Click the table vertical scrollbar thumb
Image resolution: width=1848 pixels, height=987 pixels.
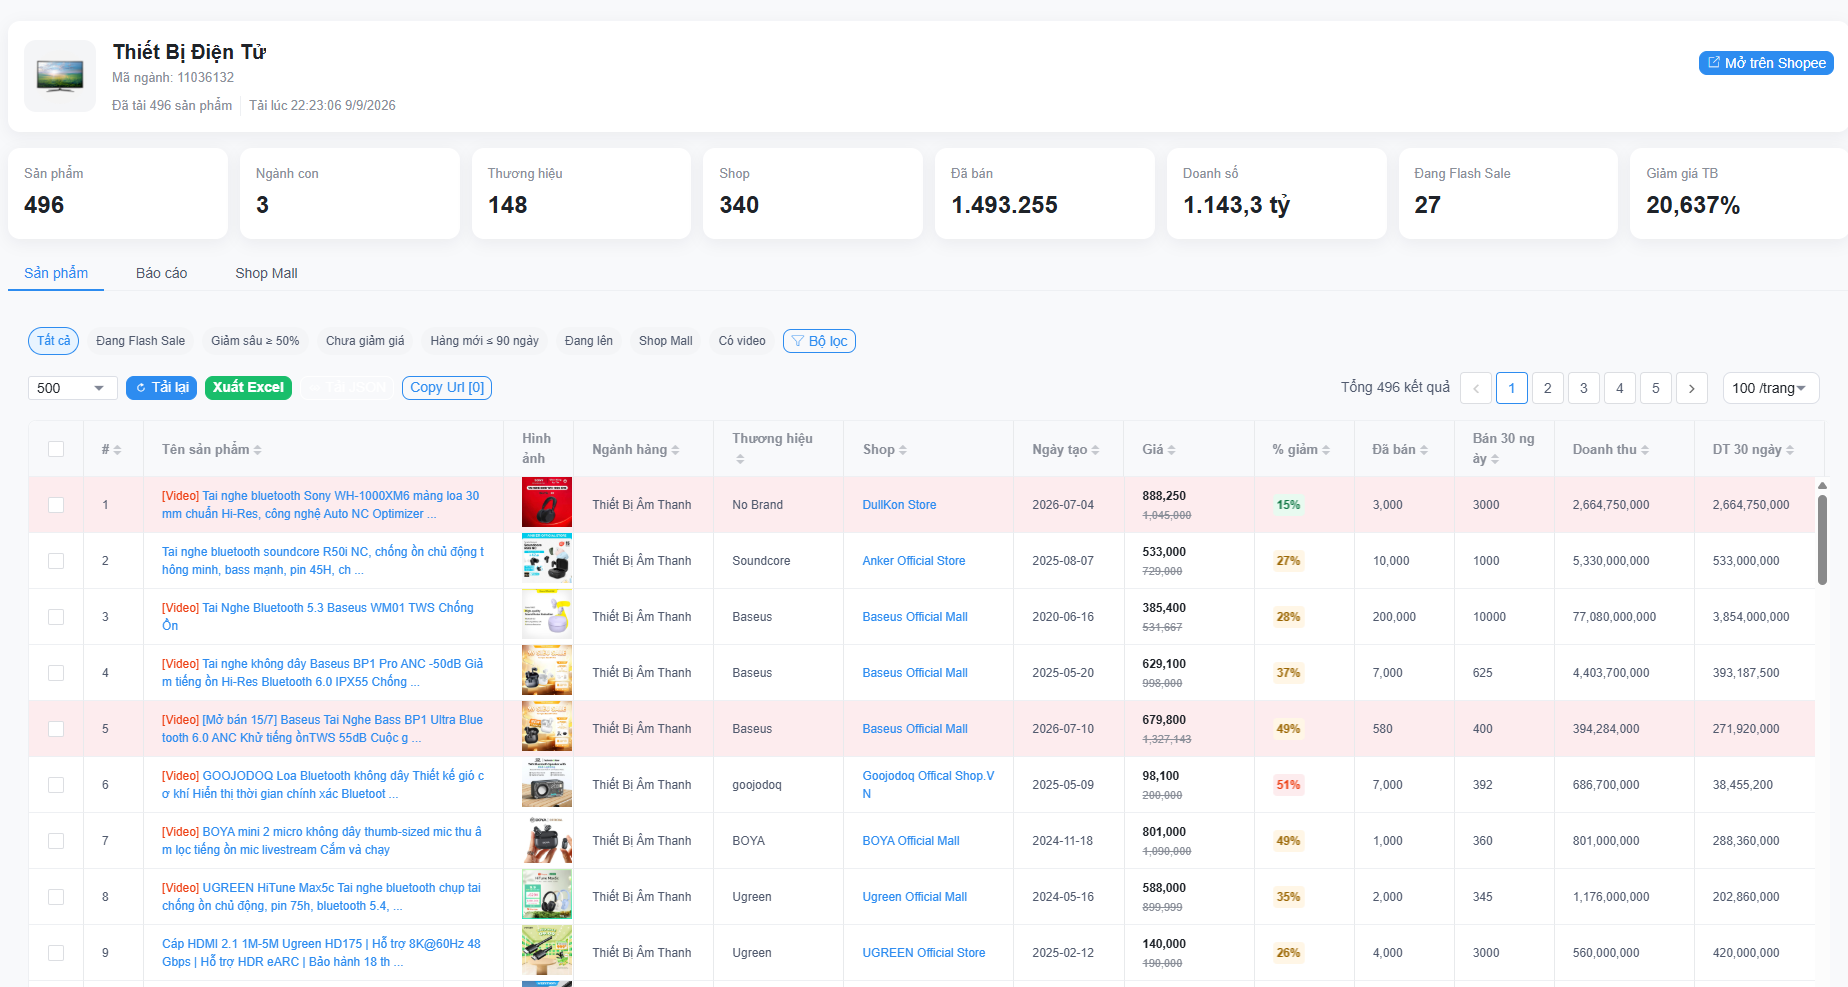(x=1822, y=540)
